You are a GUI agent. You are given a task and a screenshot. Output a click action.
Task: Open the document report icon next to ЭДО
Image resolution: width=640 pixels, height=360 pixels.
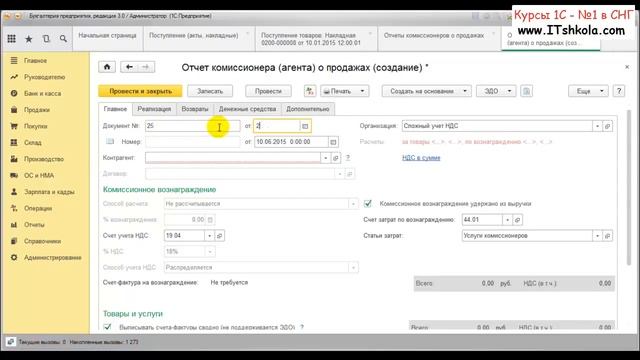527,91
